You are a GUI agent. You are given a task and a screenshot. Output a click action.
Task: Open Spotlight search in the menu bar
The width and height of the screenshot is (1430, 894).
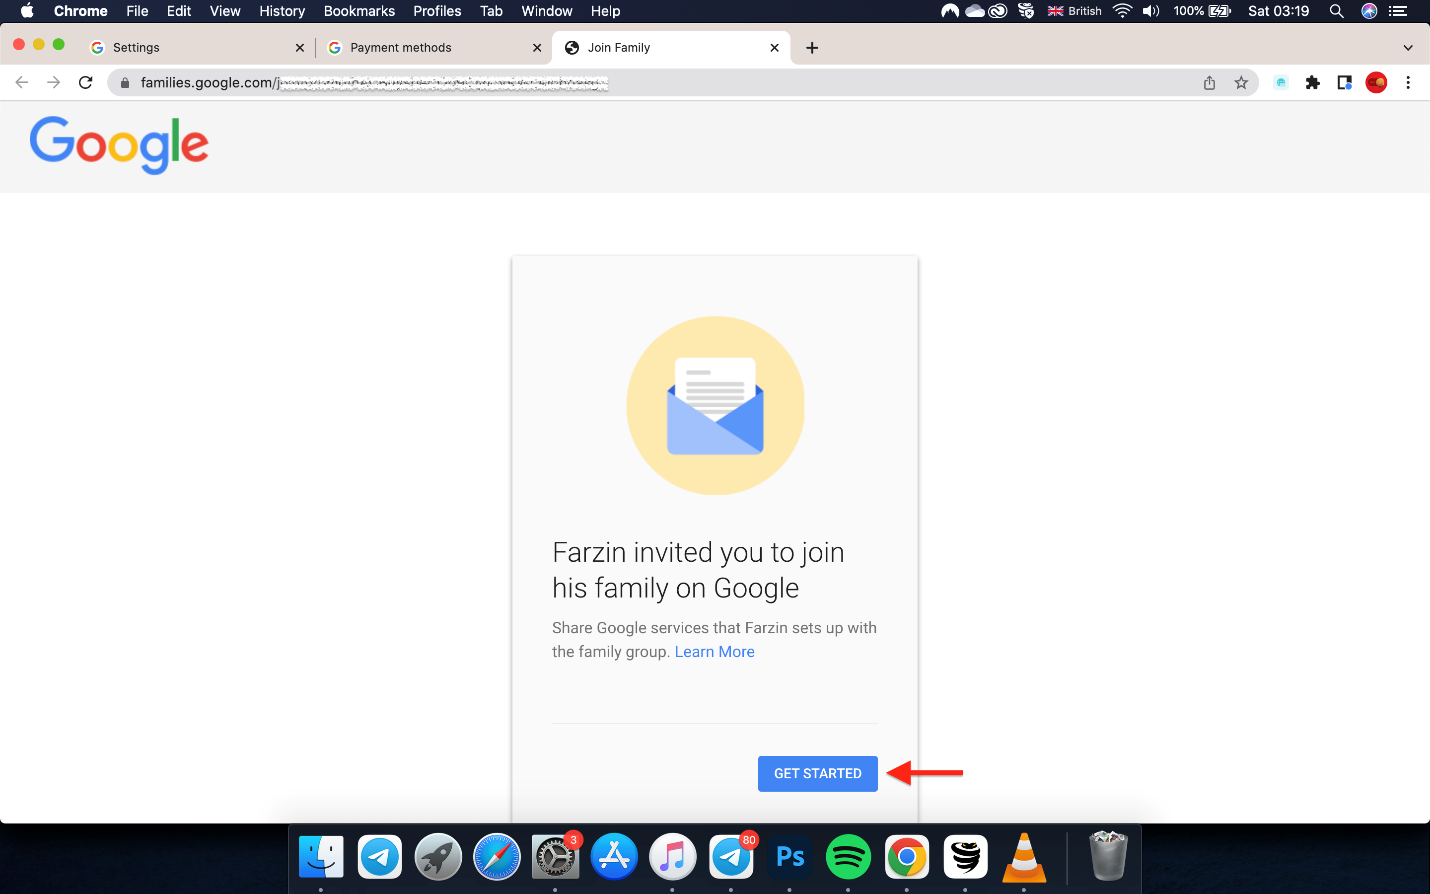(1336, 11)
